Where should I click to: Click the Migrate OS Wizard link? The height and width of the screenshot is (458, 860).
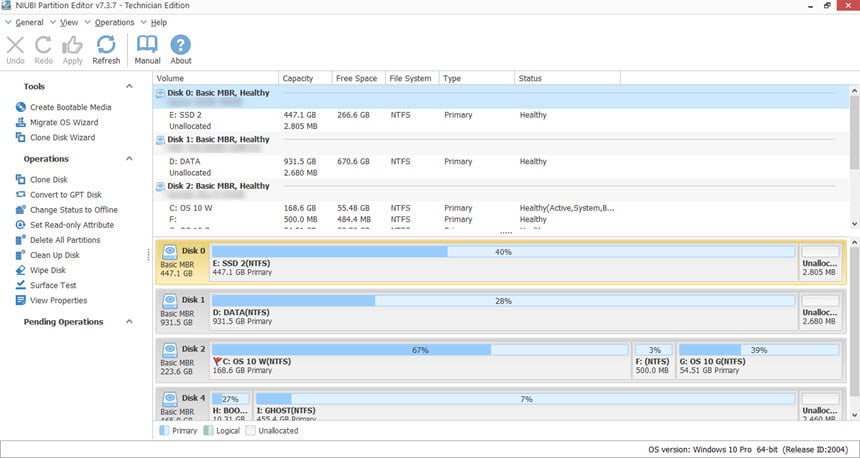coord(64,122)
